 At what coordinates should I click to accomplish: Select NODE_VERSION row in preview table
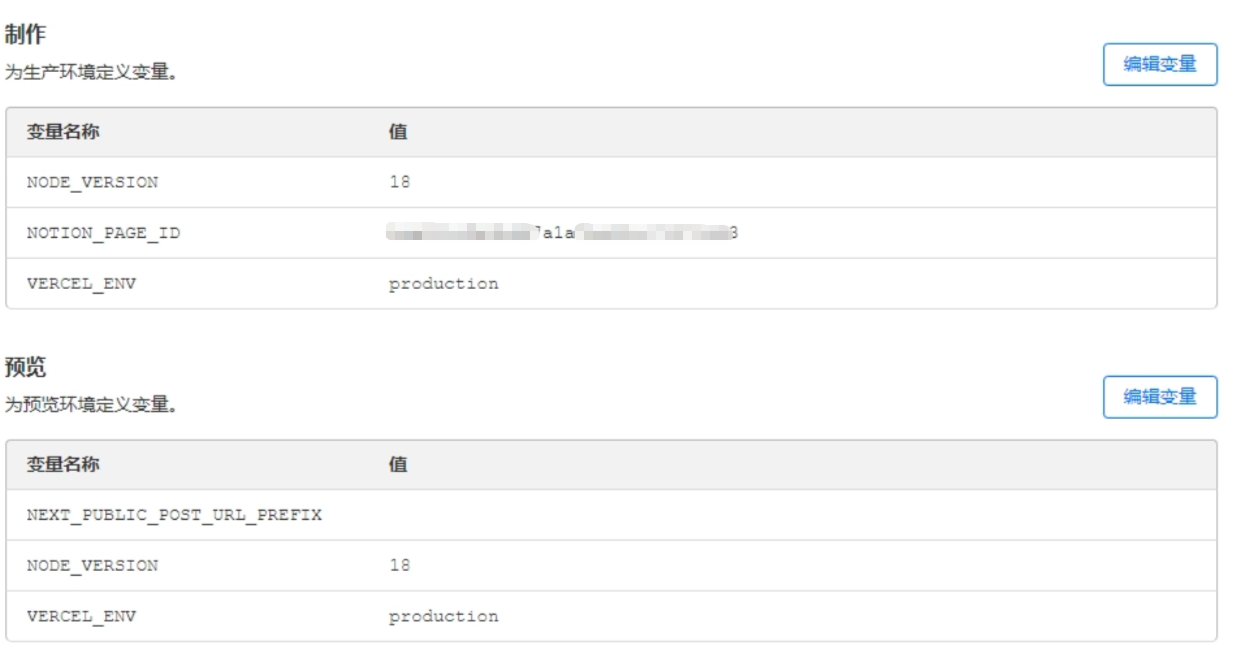tap(611, 566)
